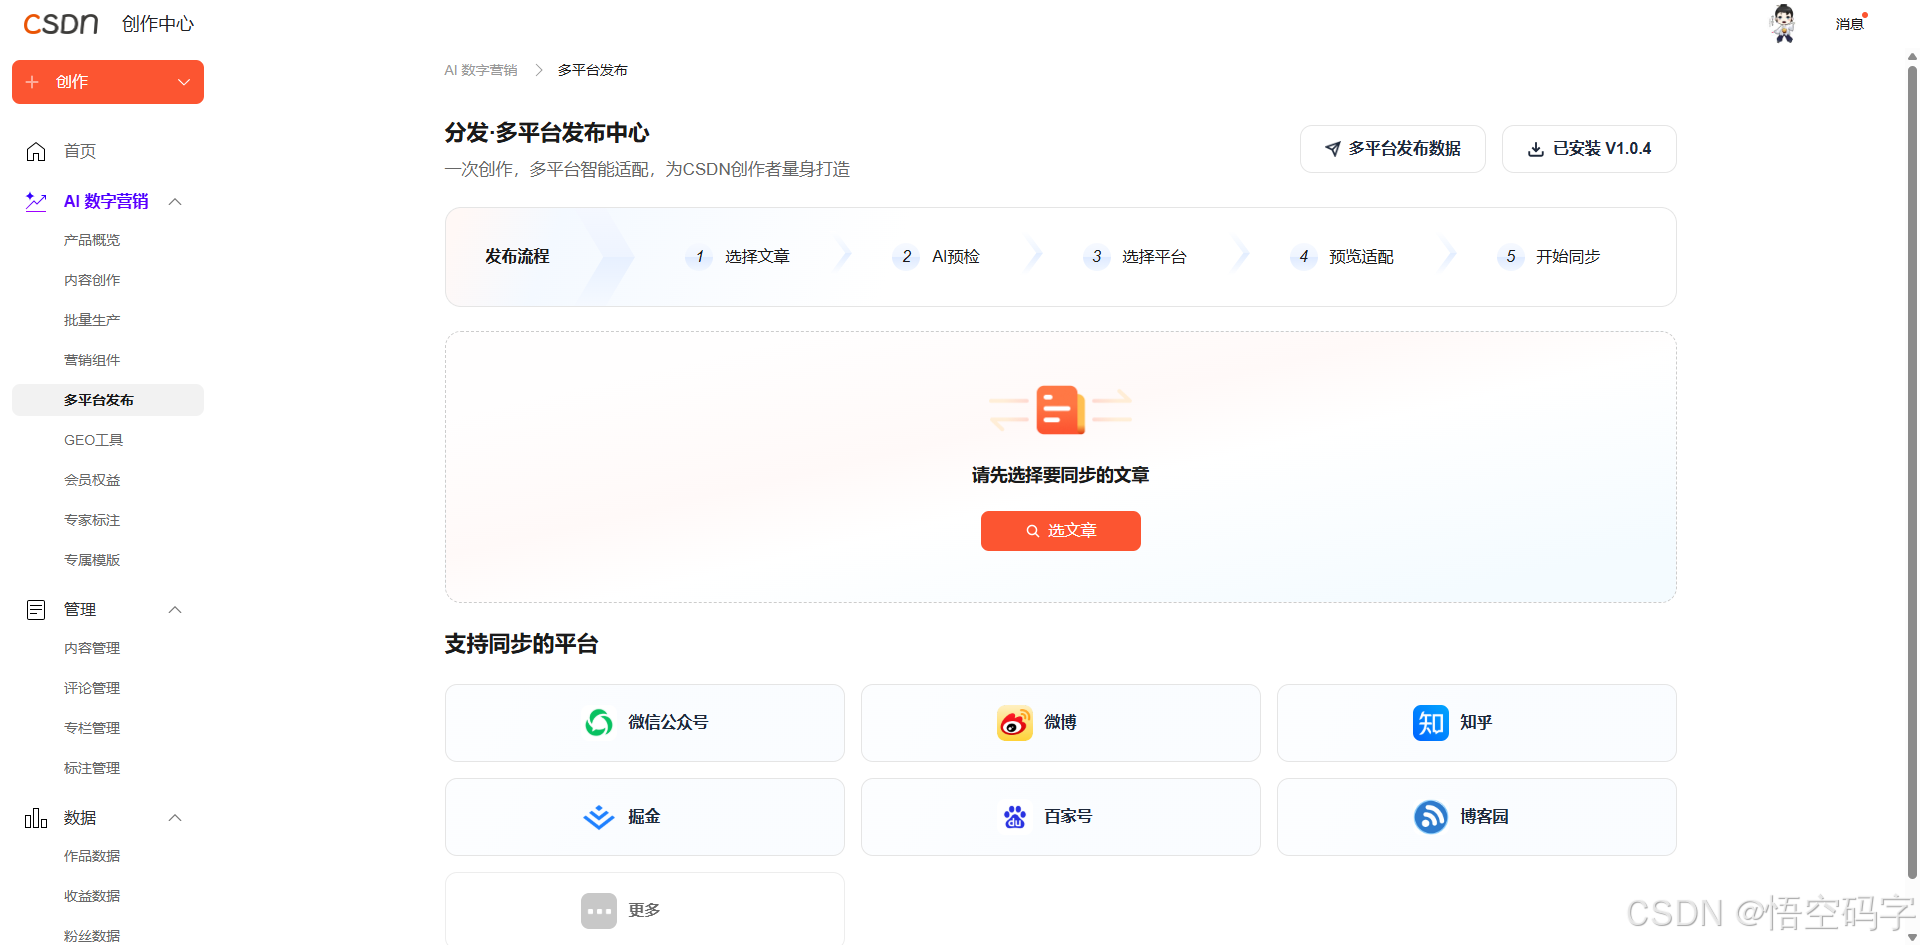
Task: Click the orange article sync illustration
Action: click(1061, 409)
